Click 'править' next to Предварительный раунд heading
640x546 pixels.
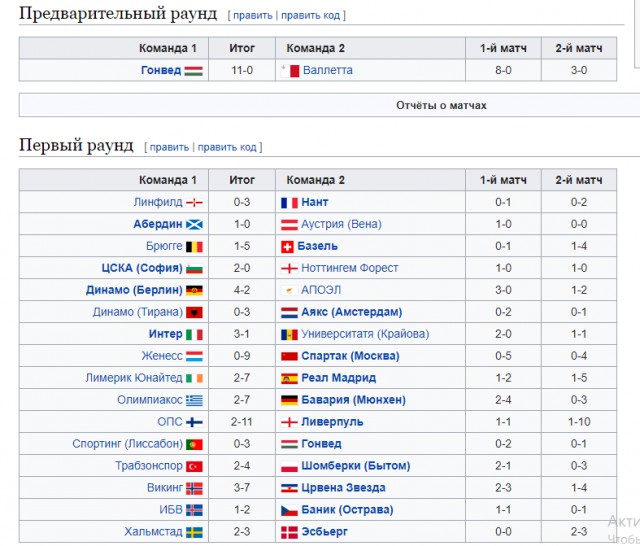pos(253,16)
